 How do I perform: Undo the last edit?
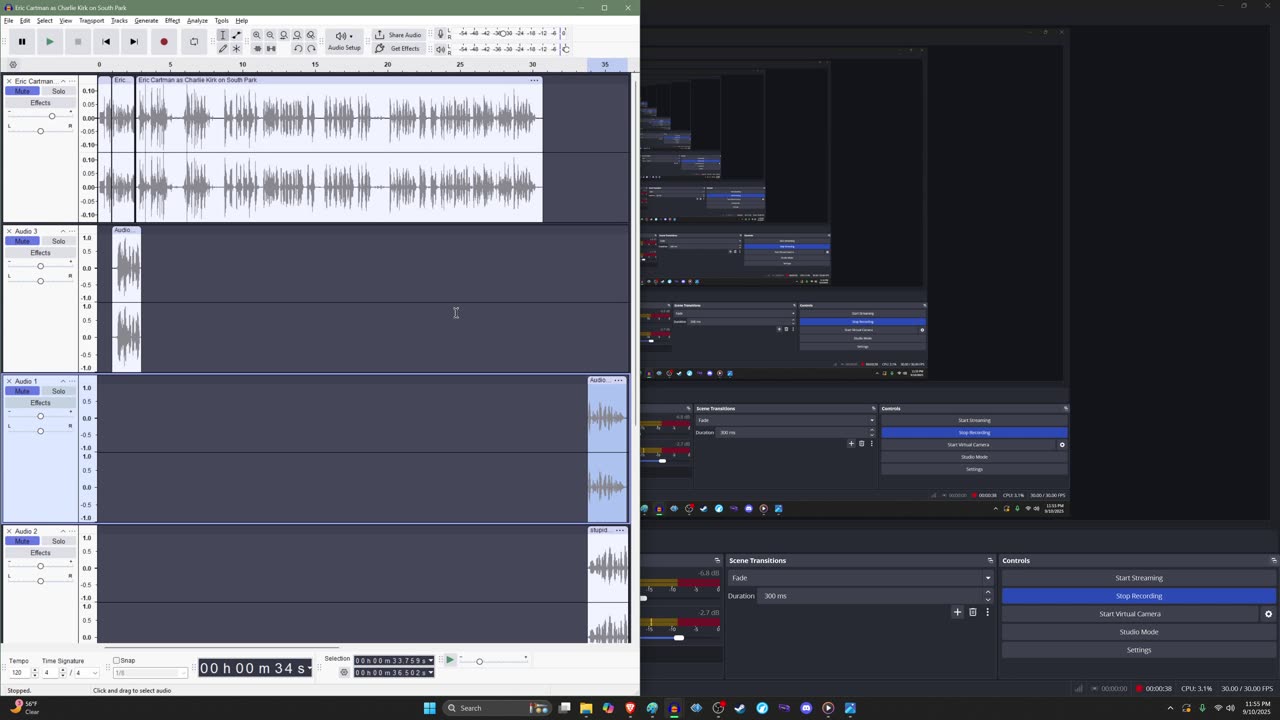coord(297,48)
